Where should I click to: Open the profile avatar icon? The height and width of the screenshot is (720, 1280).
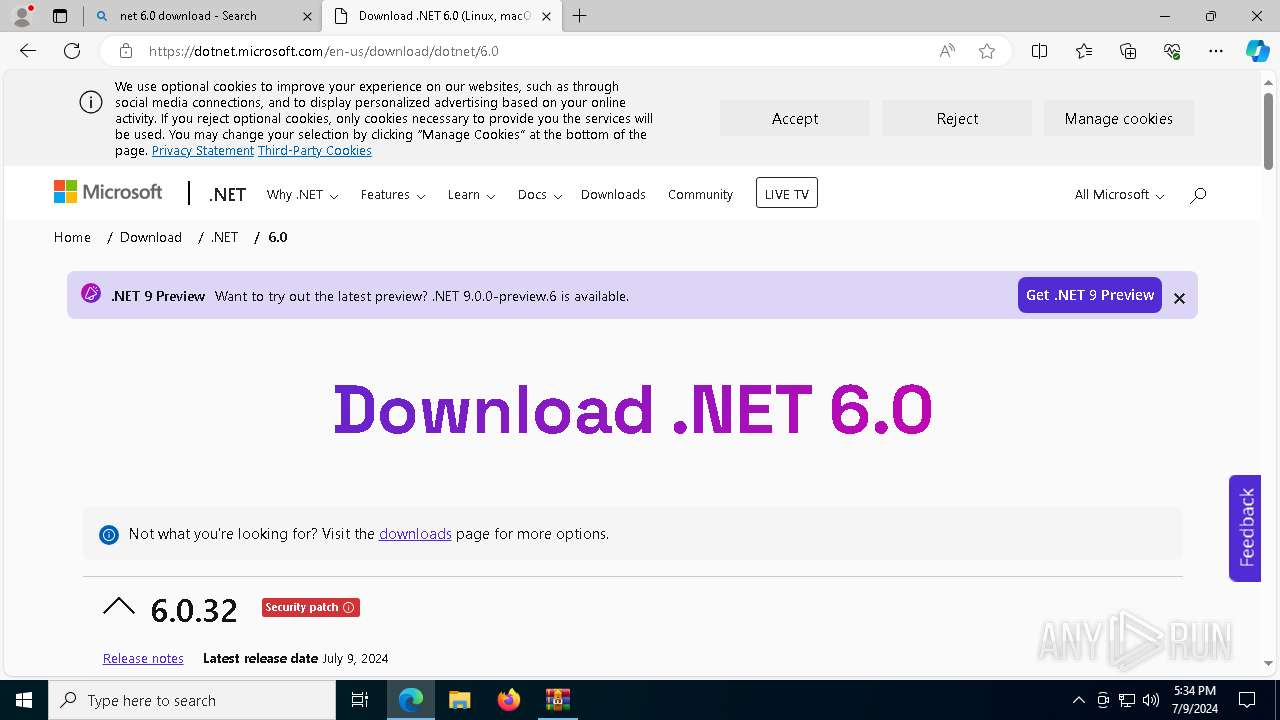21,15
